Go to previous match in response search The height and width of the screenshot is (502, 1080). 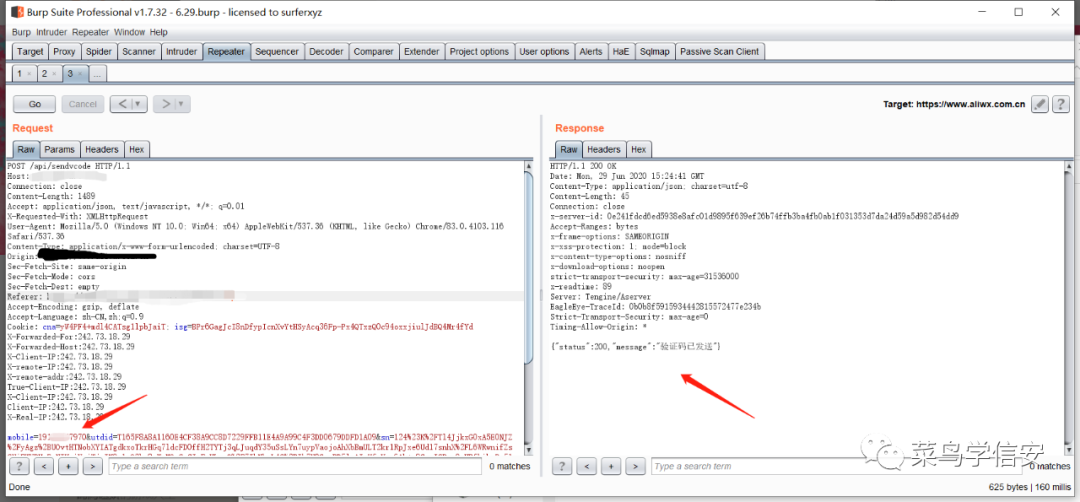[587, 467]
